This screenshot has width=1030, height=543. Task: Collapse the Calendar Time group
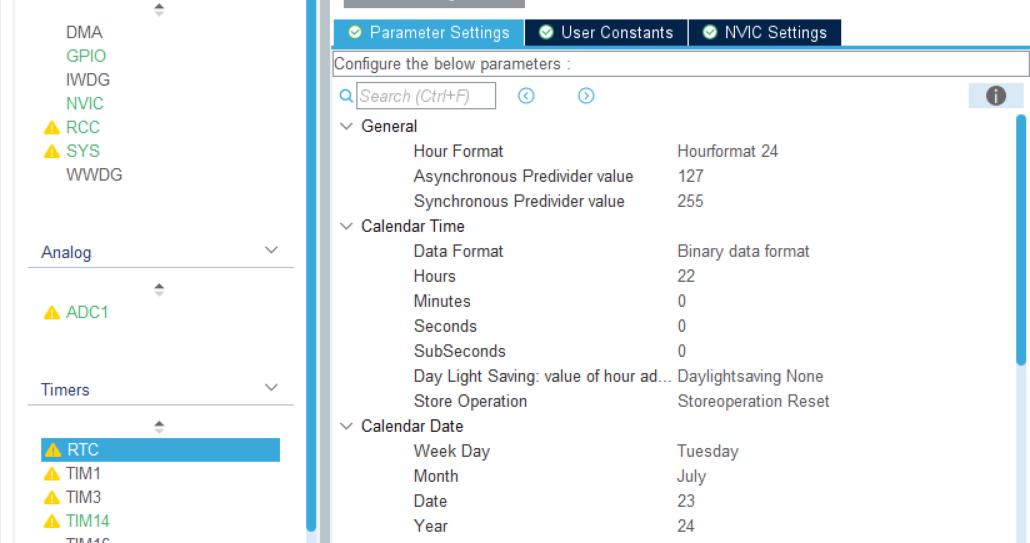pyautogui.click(x=346, y=226)
